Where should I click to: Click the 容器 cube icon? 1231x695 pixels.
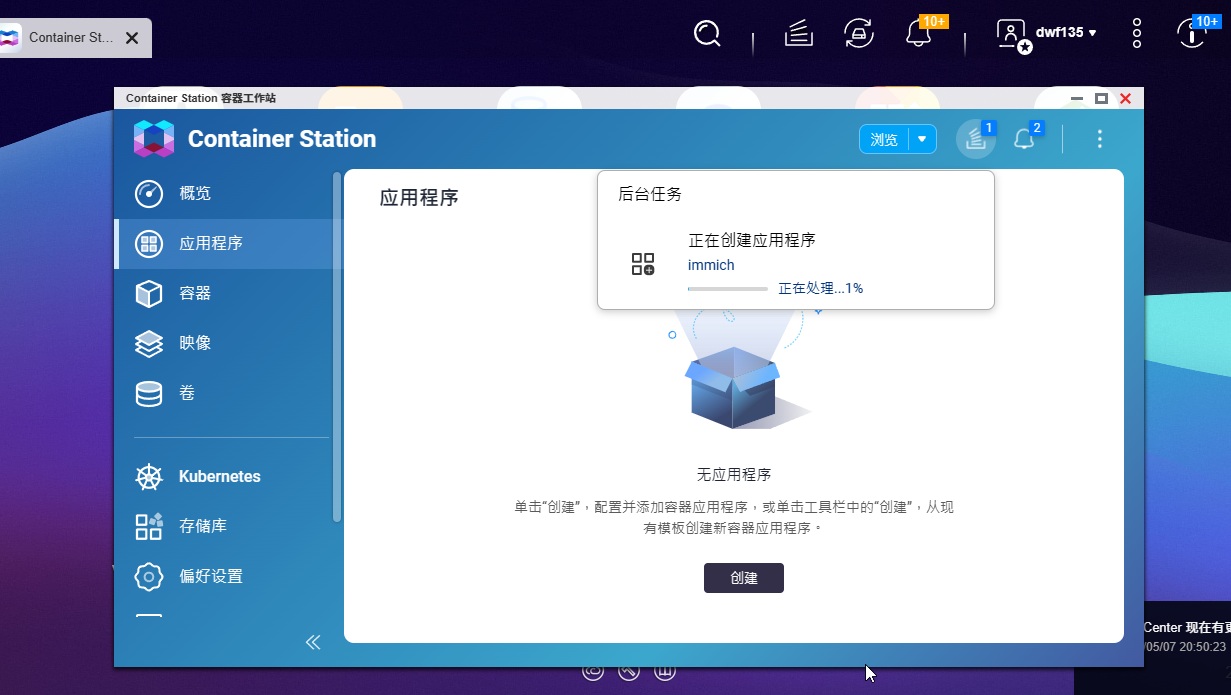tap(149, 293)
